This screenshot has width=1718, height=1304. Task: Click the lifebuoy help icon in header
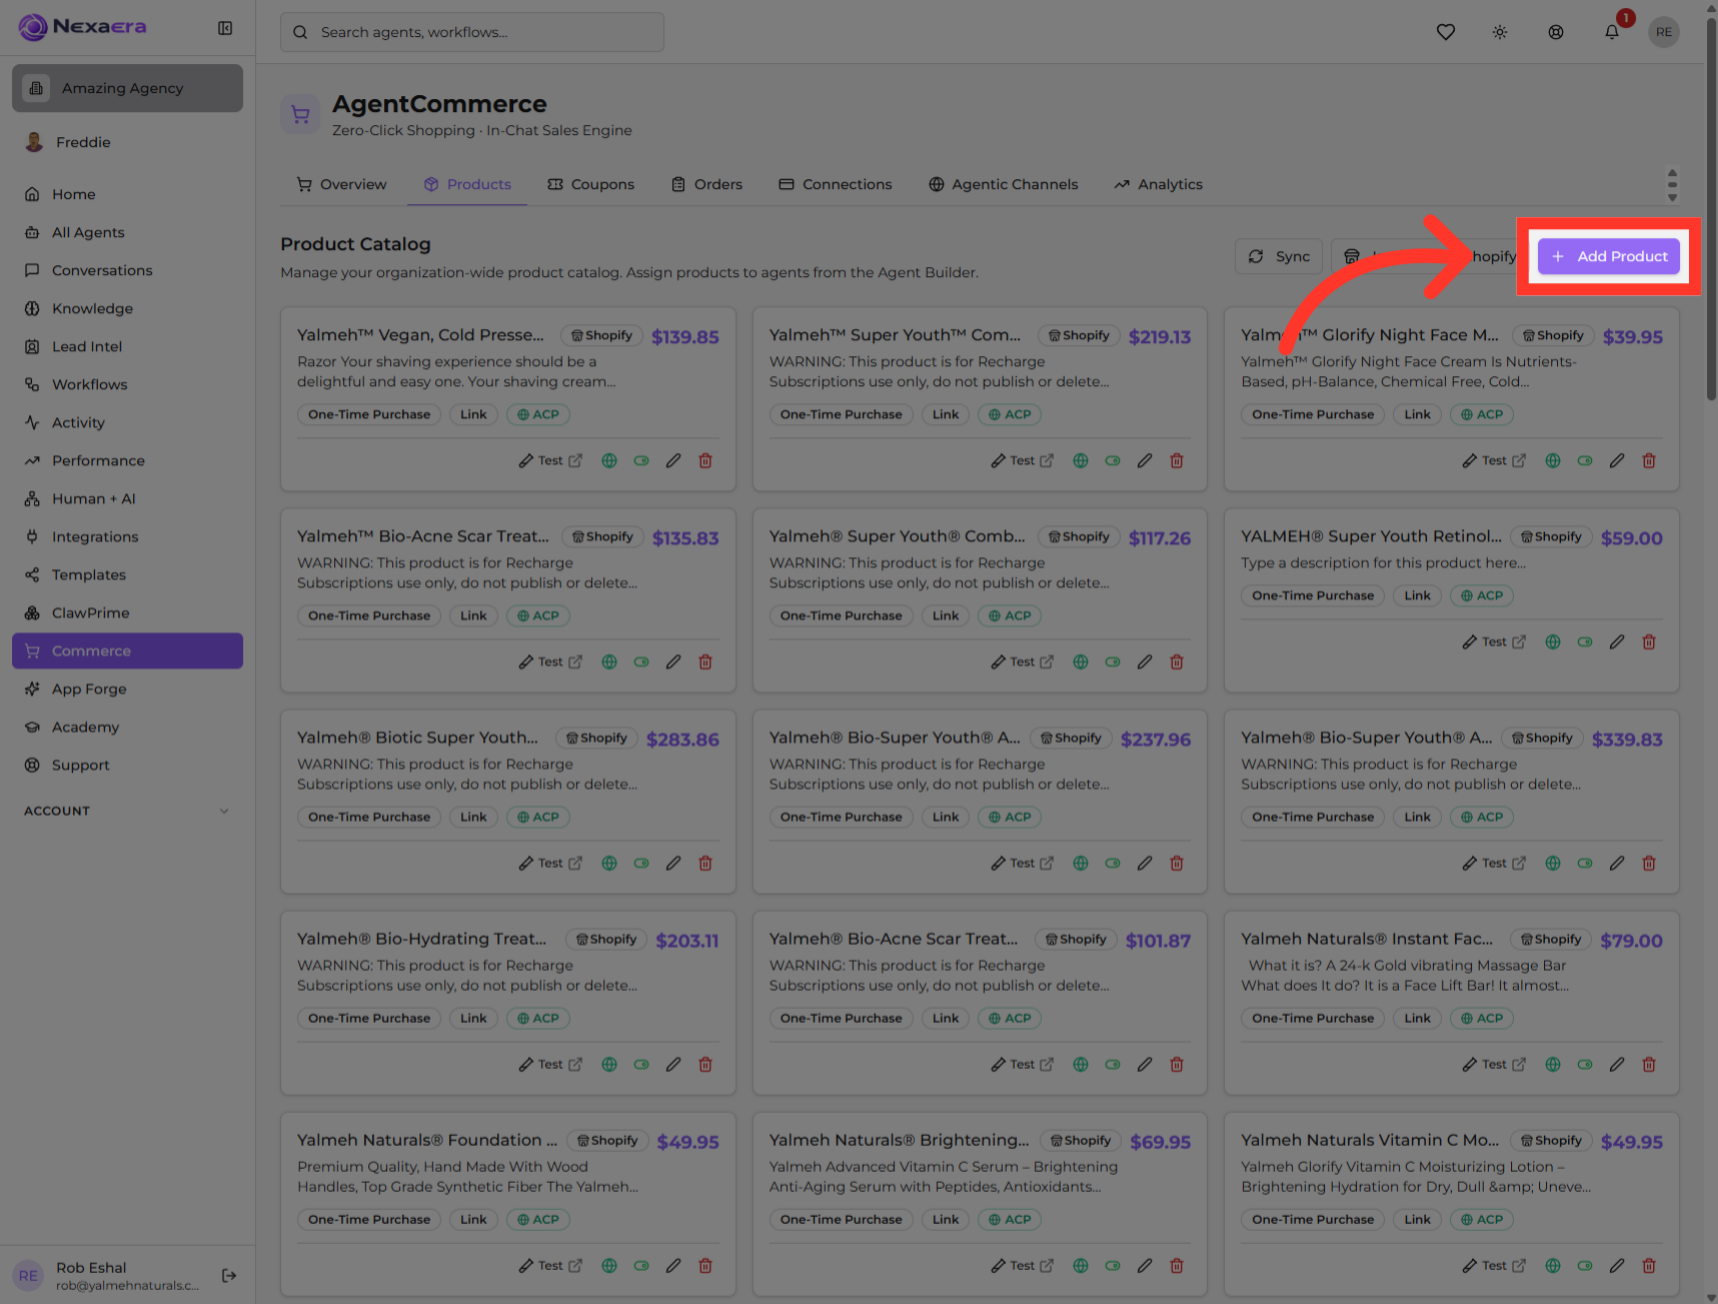(x=1556, y=32)
